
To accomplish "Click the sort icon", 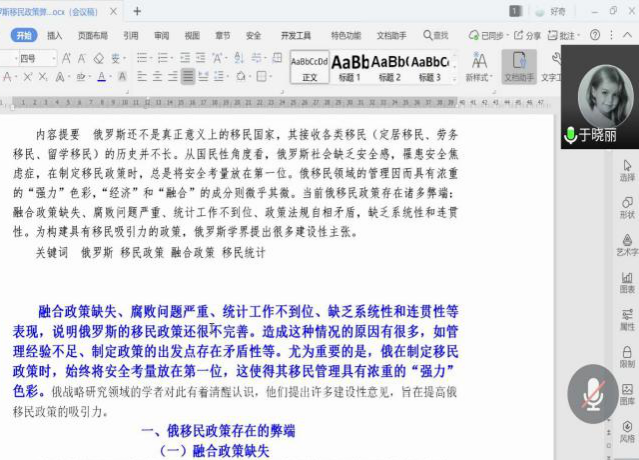I will tap(239, 58).
